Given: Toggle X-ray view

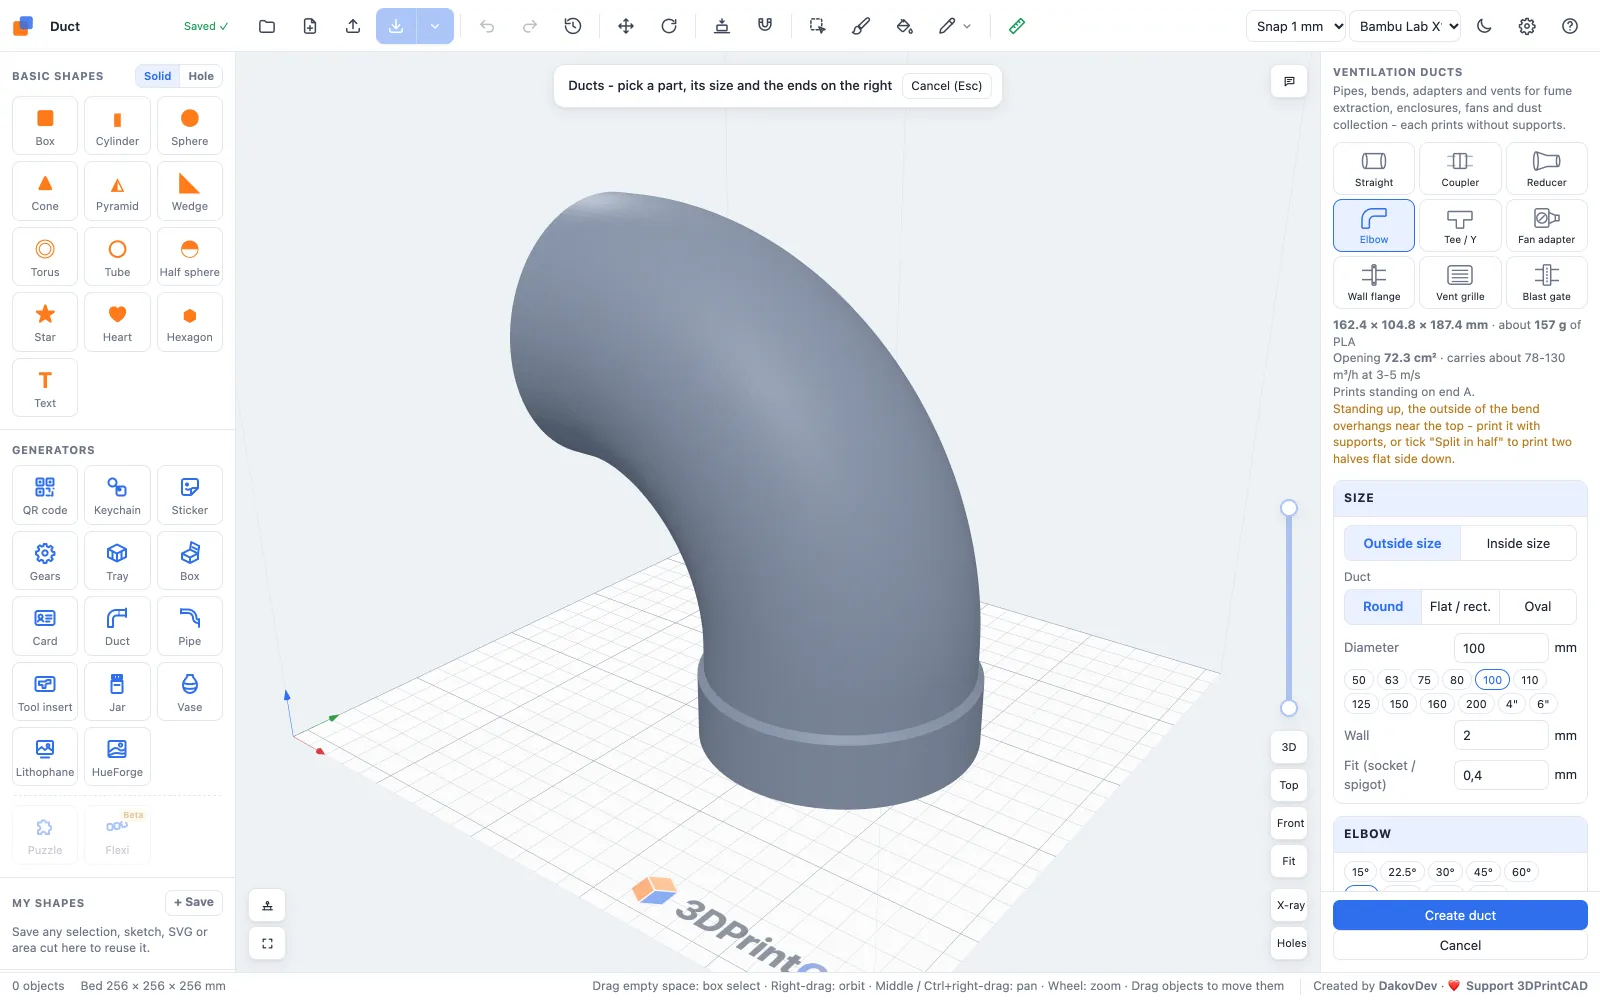Looking at the screenshot, I should coord(1290,905).
